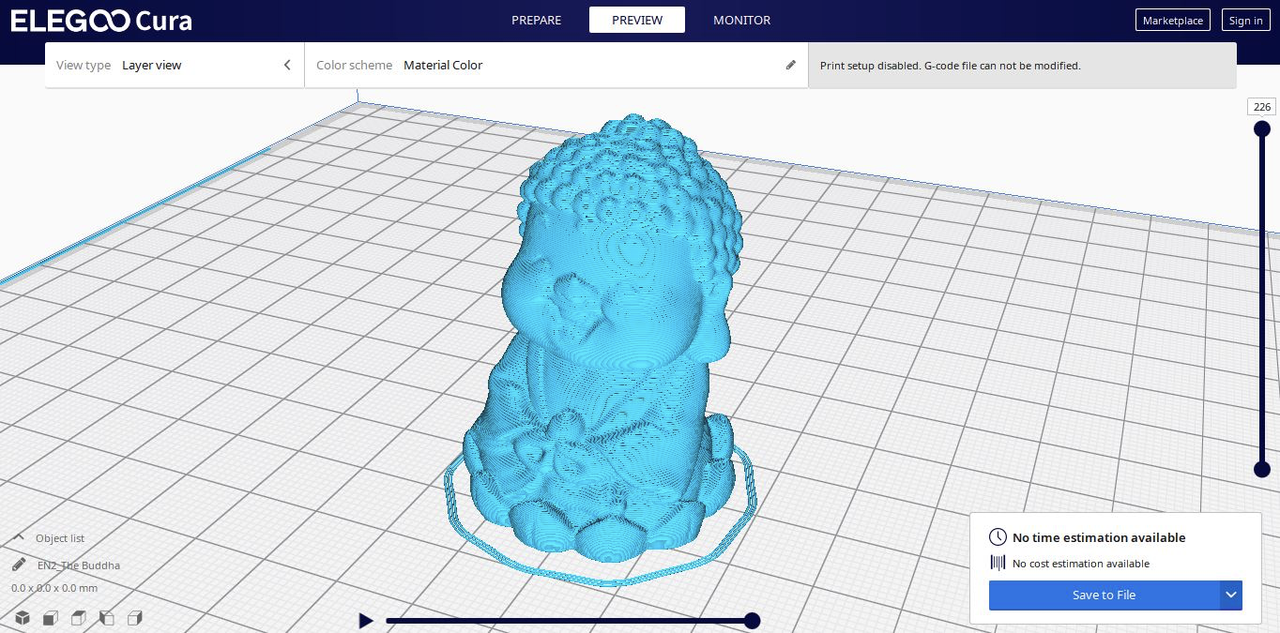Select the PREVIEW stage tab
This screenshot has height=633, width=1280.
click(x=637, y=20)
